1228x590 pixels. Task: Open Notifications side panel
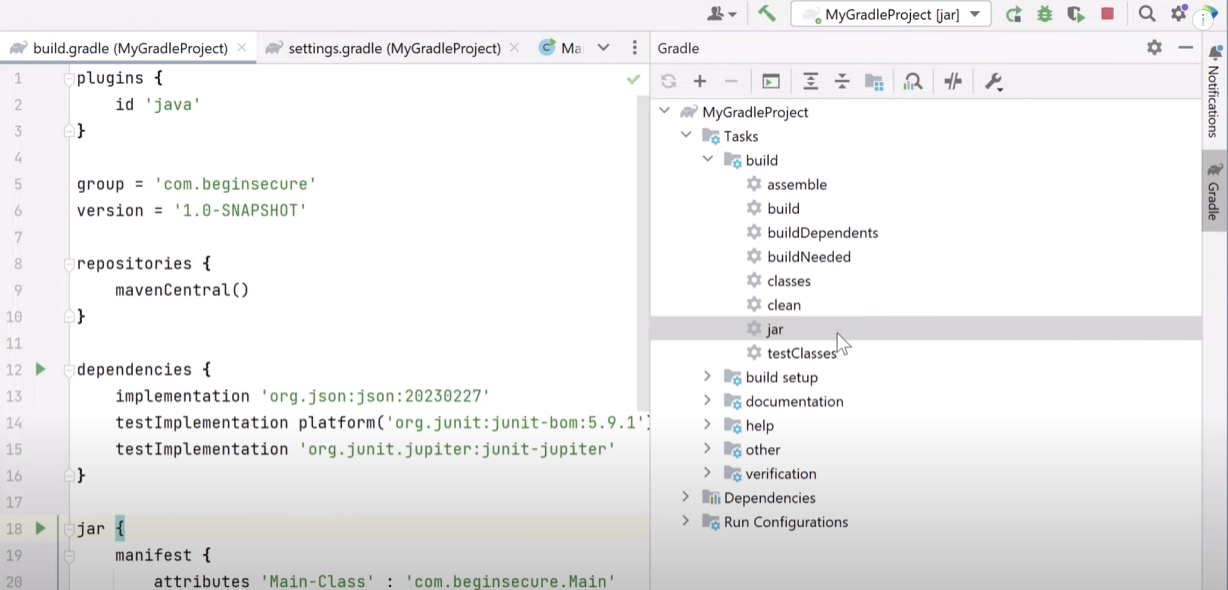pos(1214,91)
